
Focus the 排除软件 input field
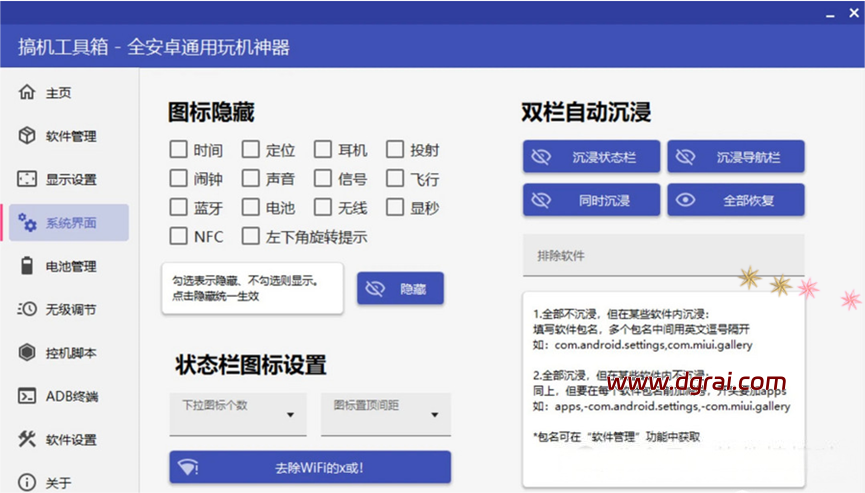[x=663, y=256]
